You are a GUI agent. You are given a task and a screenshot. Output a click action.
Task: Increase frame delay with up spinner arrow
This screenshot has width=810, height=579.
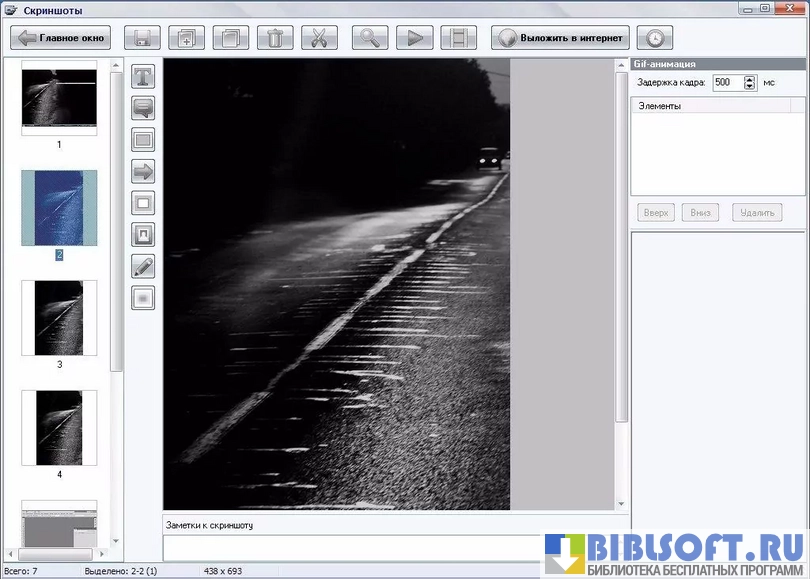[x=750, y=79]
